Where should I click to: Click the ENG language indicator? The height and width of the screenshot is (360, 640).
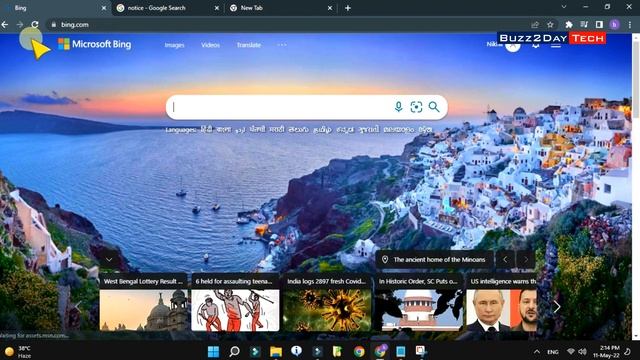(553, 352)
